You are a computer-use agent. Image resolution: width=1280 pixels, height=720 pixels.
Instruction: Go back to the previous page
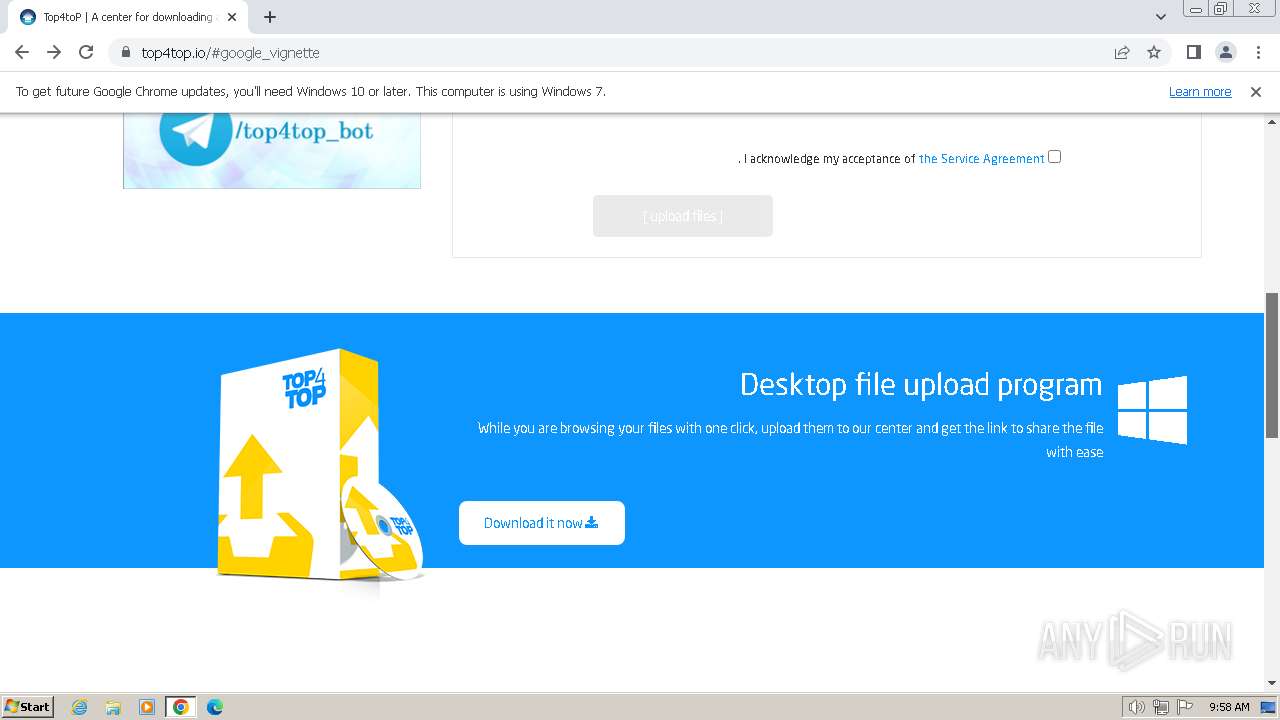point(22,52)
